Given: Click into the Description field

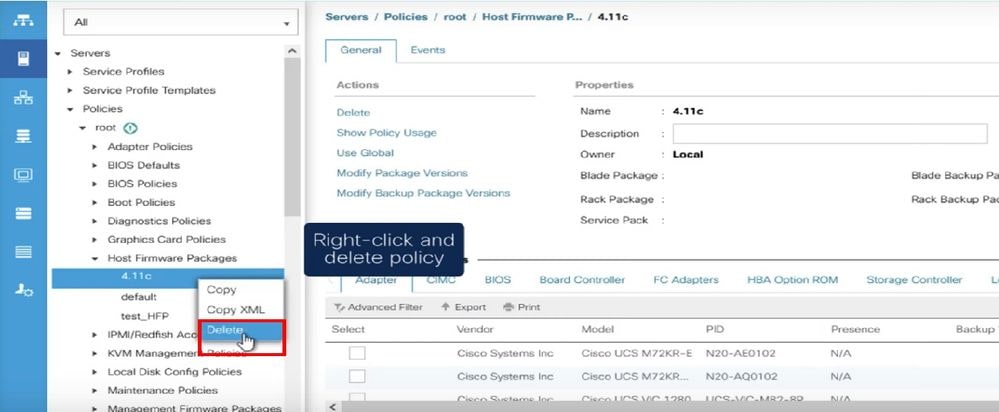Looking at the screenshot, I should 830,134.
